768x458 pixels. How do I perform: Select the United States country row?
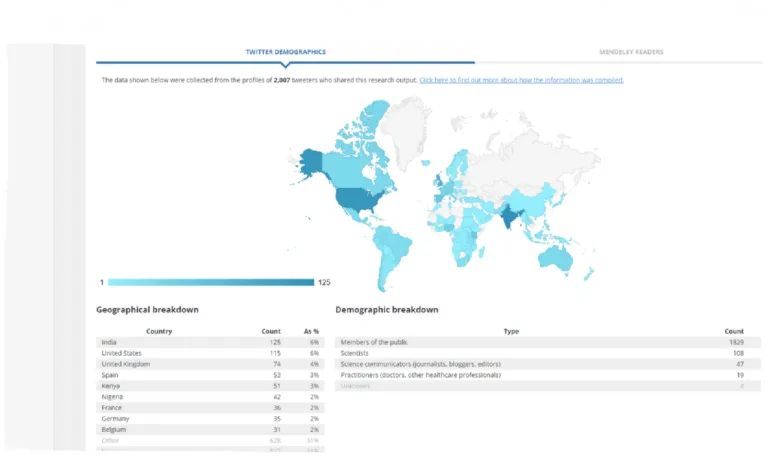point(210,353)
